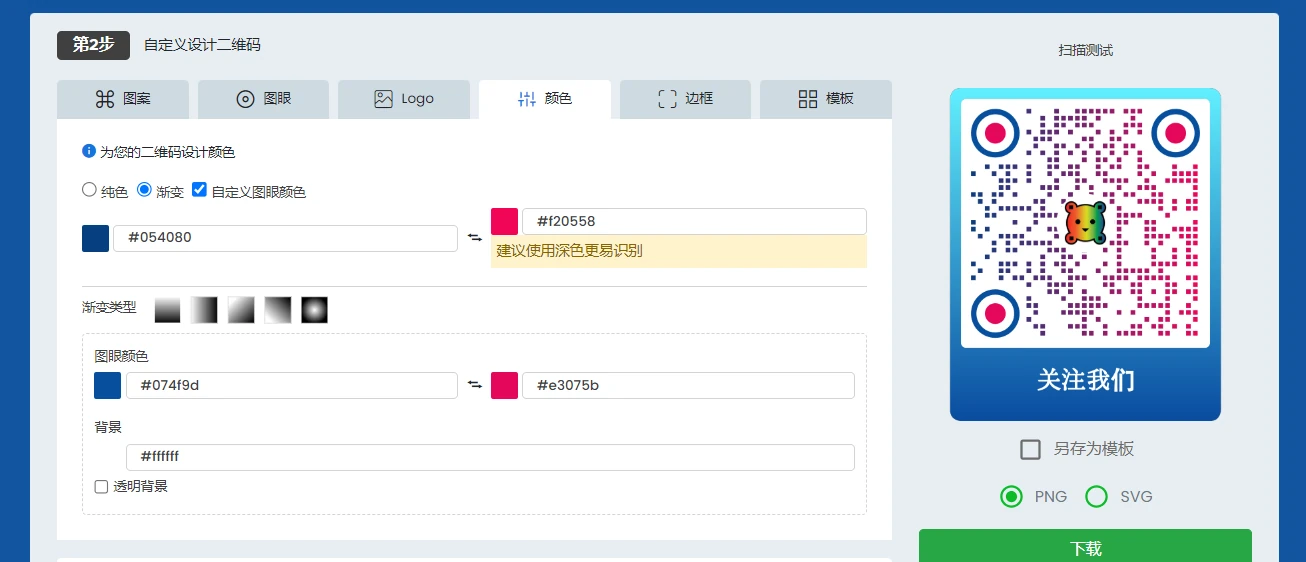Enable 透明背景 transparent background checkbox
The image size is (1306, 562).
click(101, 487)
